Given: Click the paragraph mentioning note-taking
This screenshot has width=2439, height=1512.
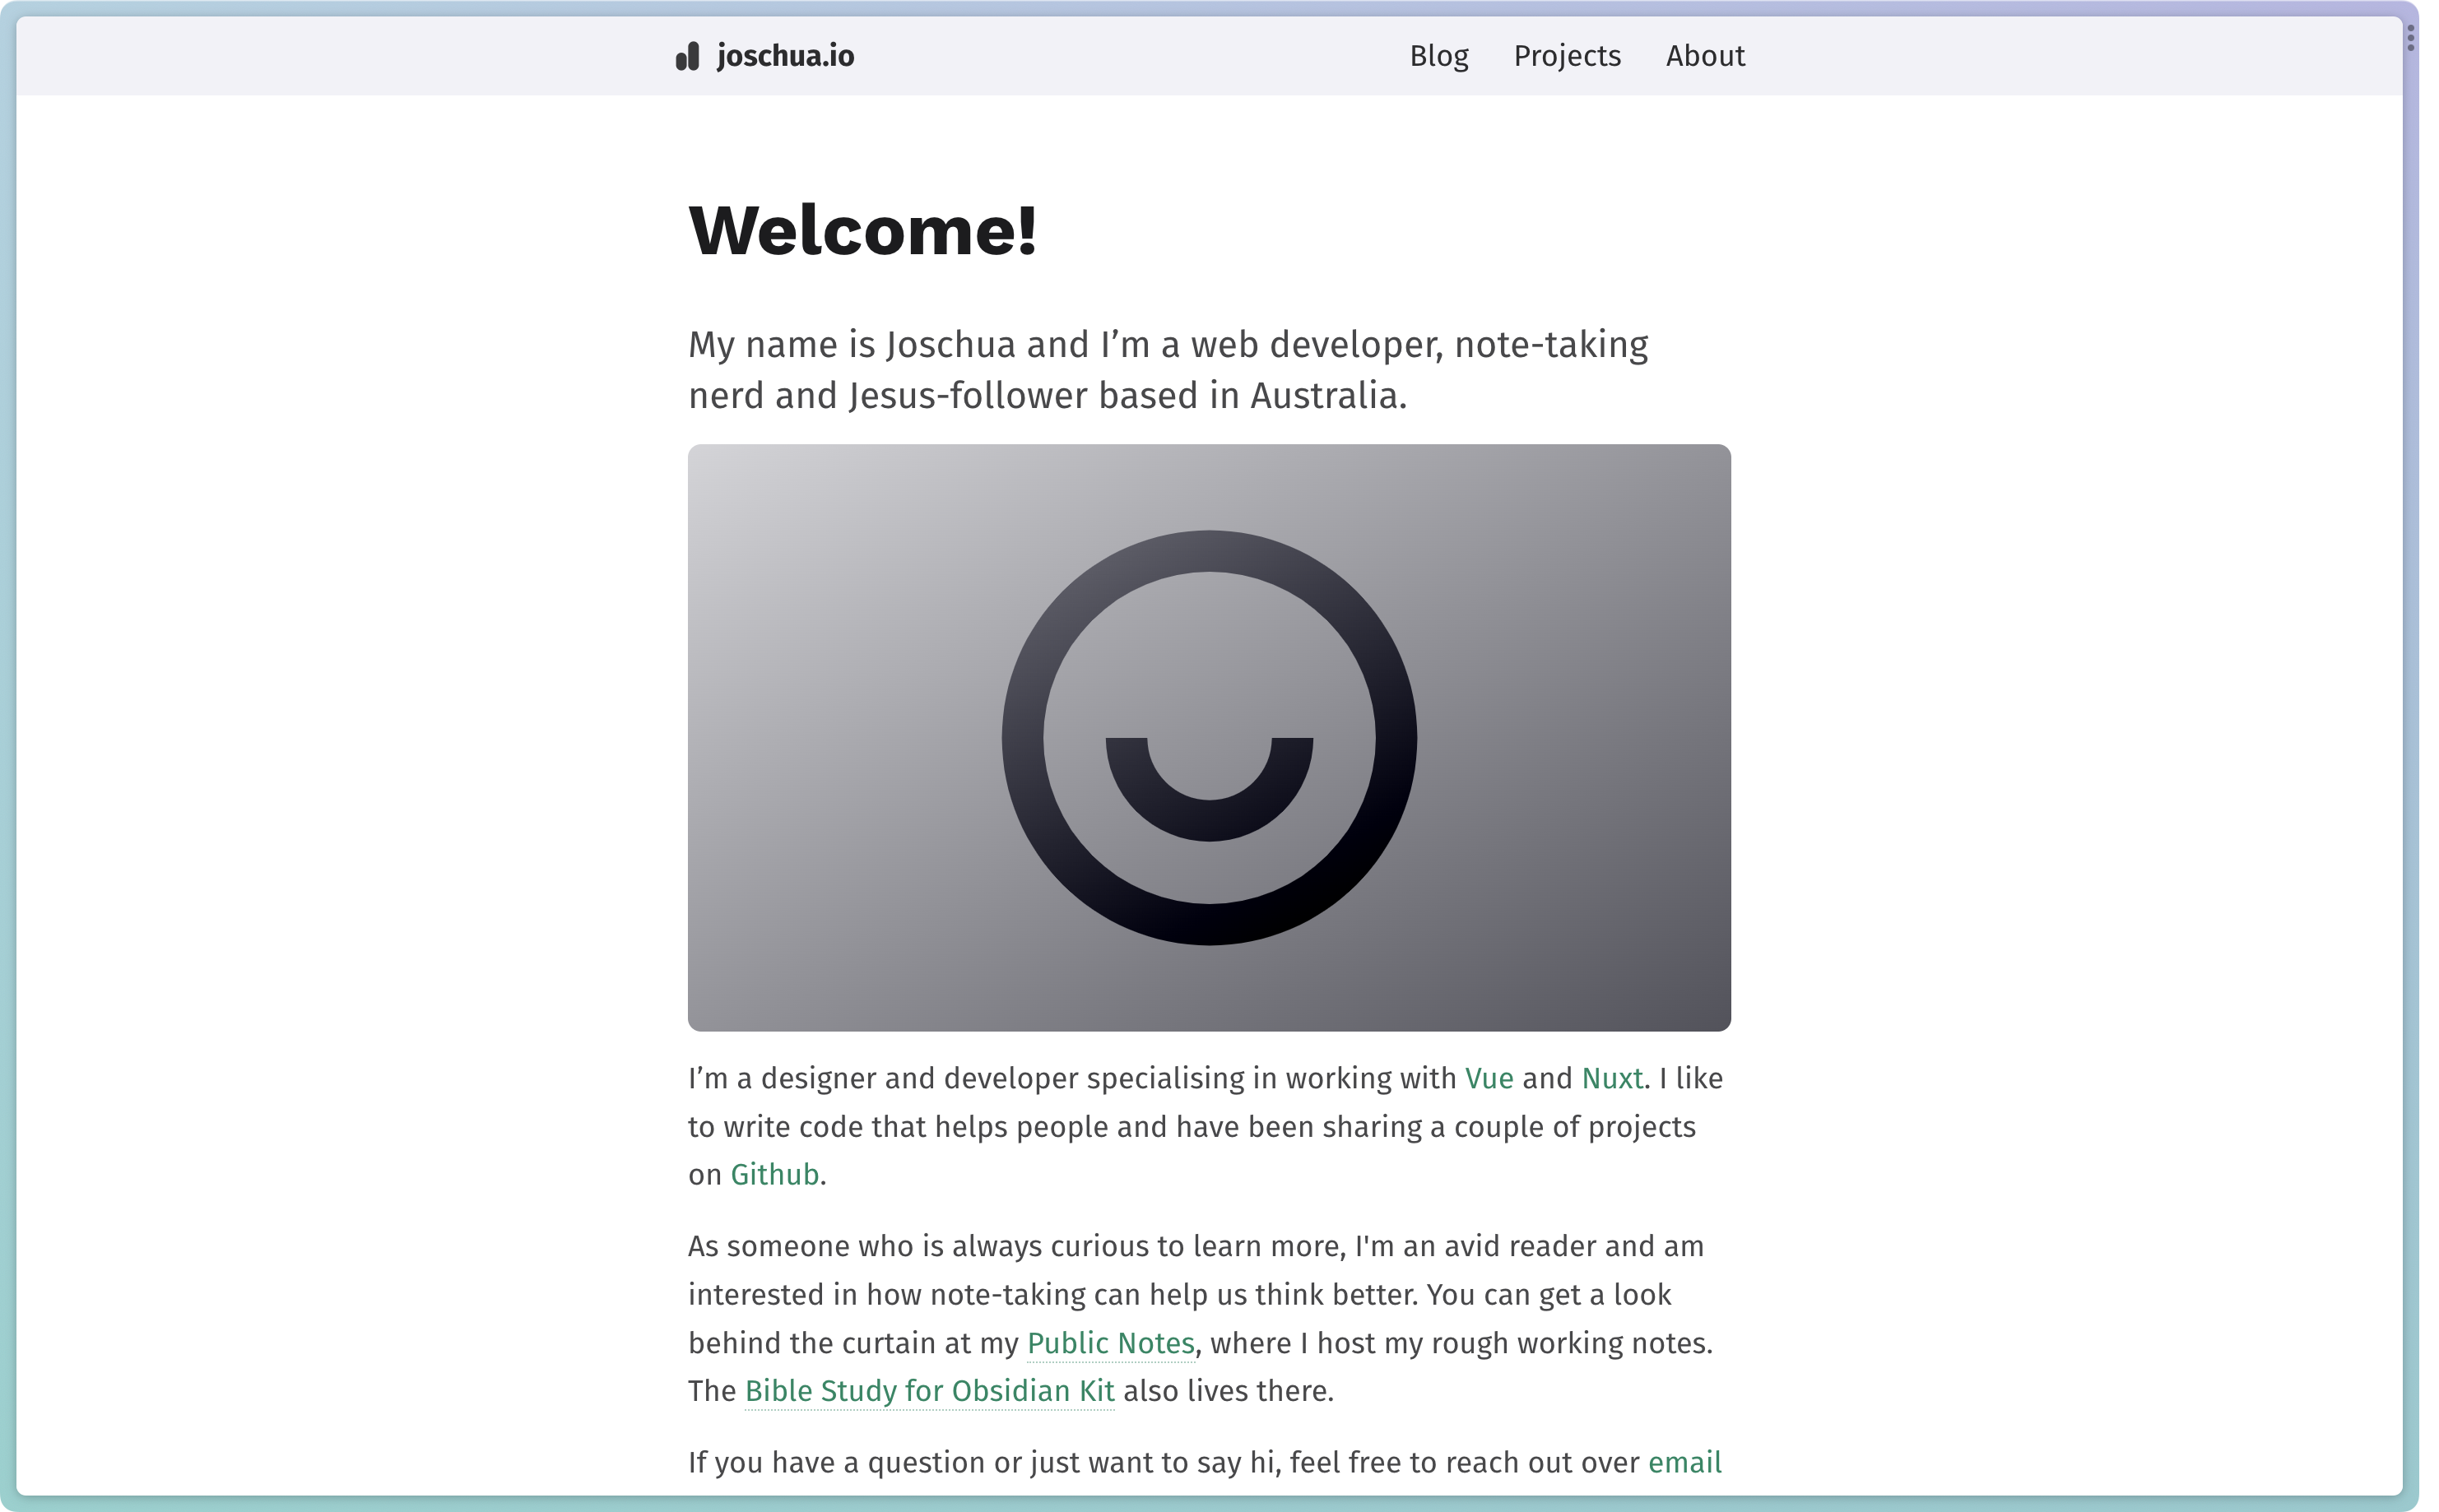Looking at the screenshot, I should [x=1200, y=1293].
